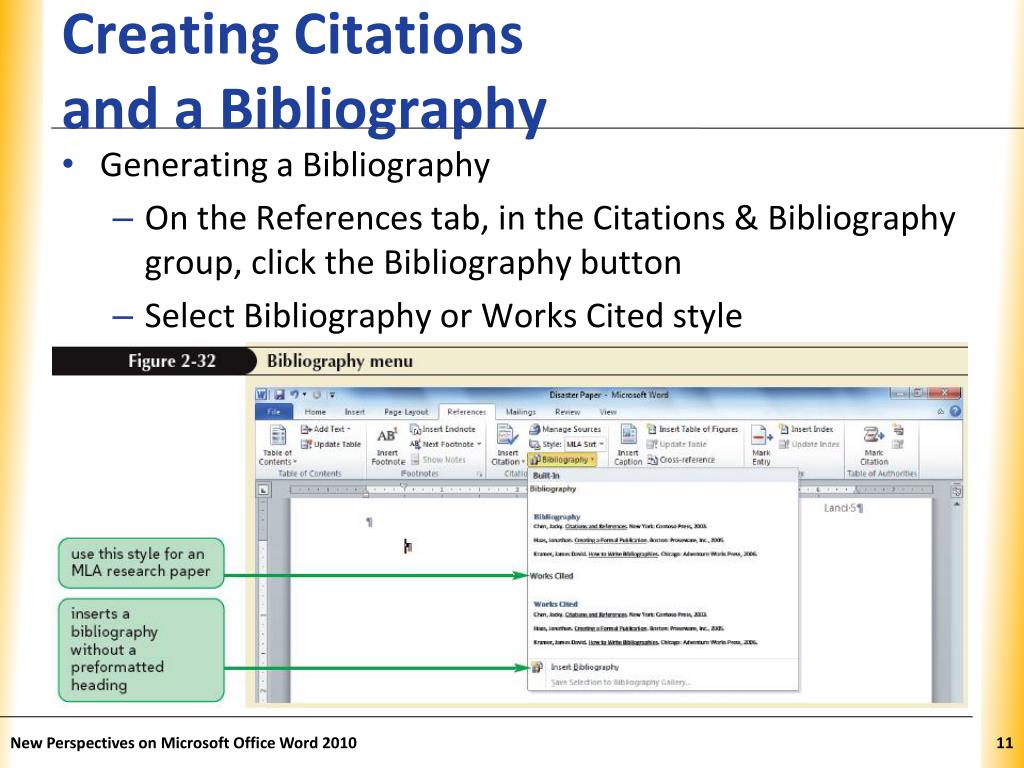Switch to the Insert ribbon tab
Screen dimensions: 1024x768
[355, 412]
